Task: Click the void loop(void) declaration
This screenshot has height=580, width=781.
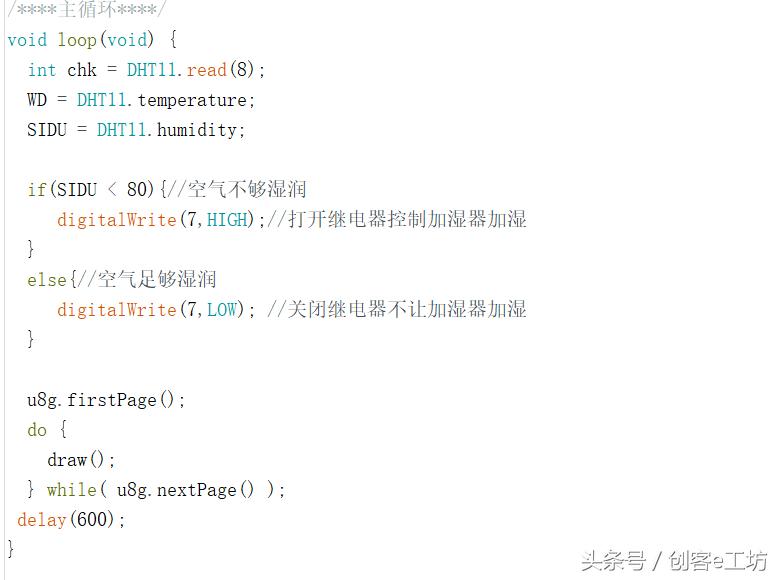Action: click(x=82, y=40)
